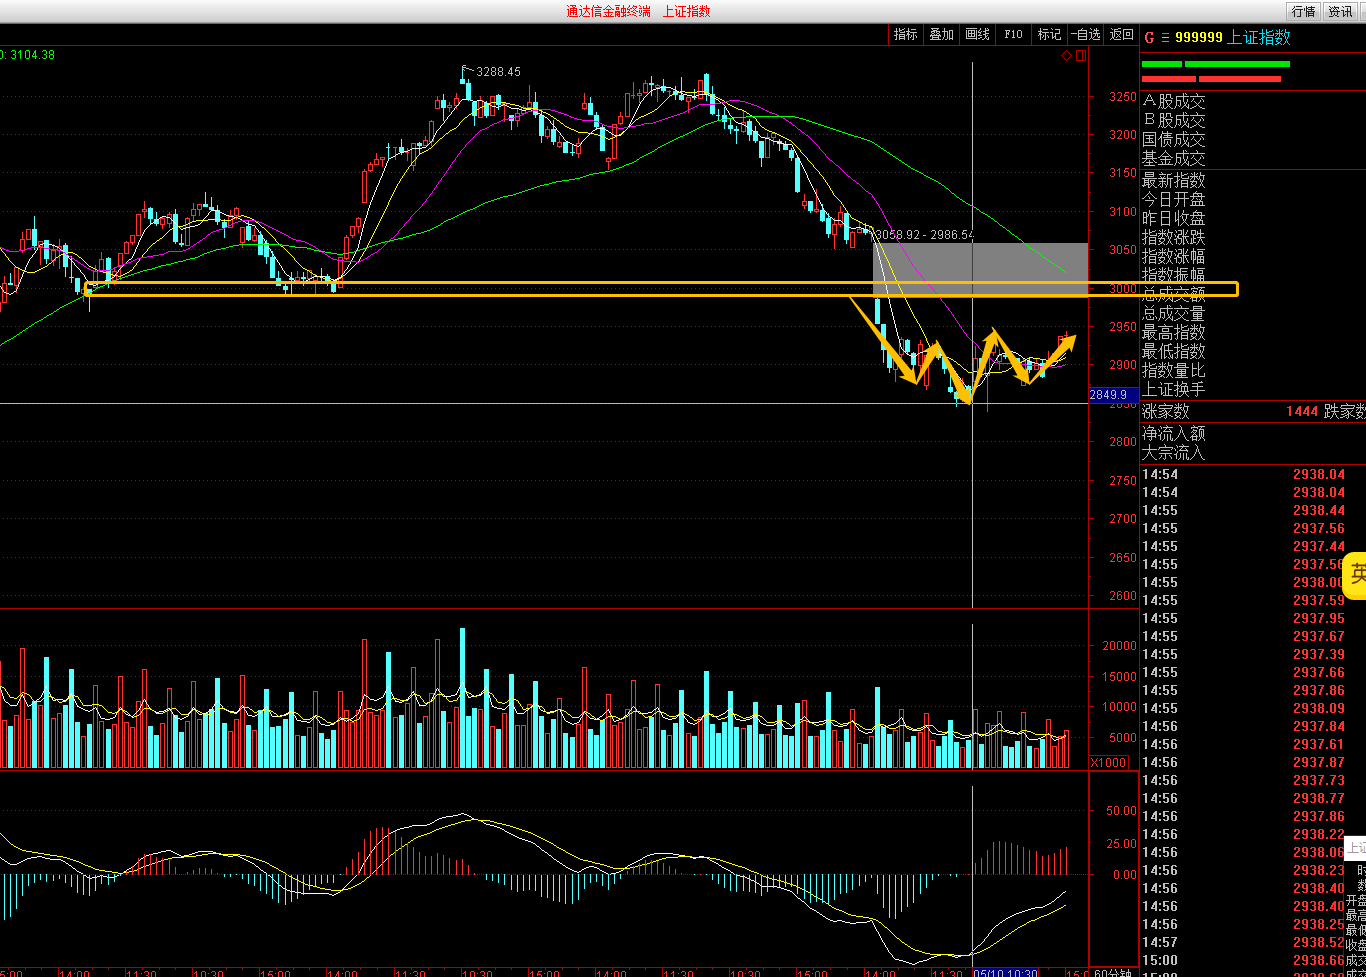Click the 50.00 MACD axis label

(1122, 812)
